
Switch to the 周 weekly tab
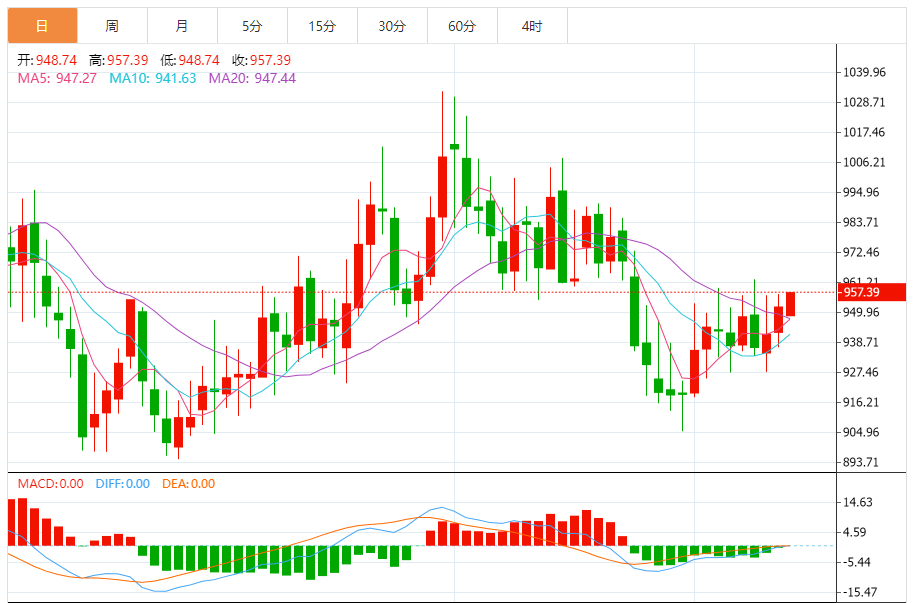coord(113,26)
